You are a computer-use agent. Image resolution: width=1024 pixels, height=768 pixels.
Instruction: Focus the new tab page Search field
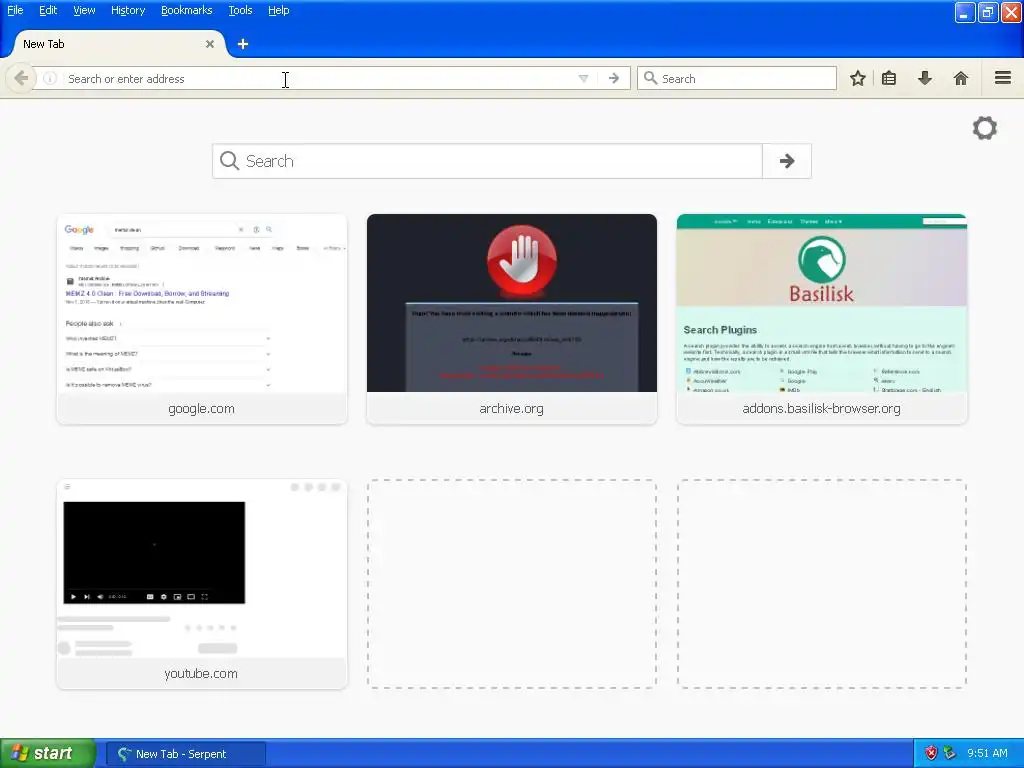click(487, 161)
